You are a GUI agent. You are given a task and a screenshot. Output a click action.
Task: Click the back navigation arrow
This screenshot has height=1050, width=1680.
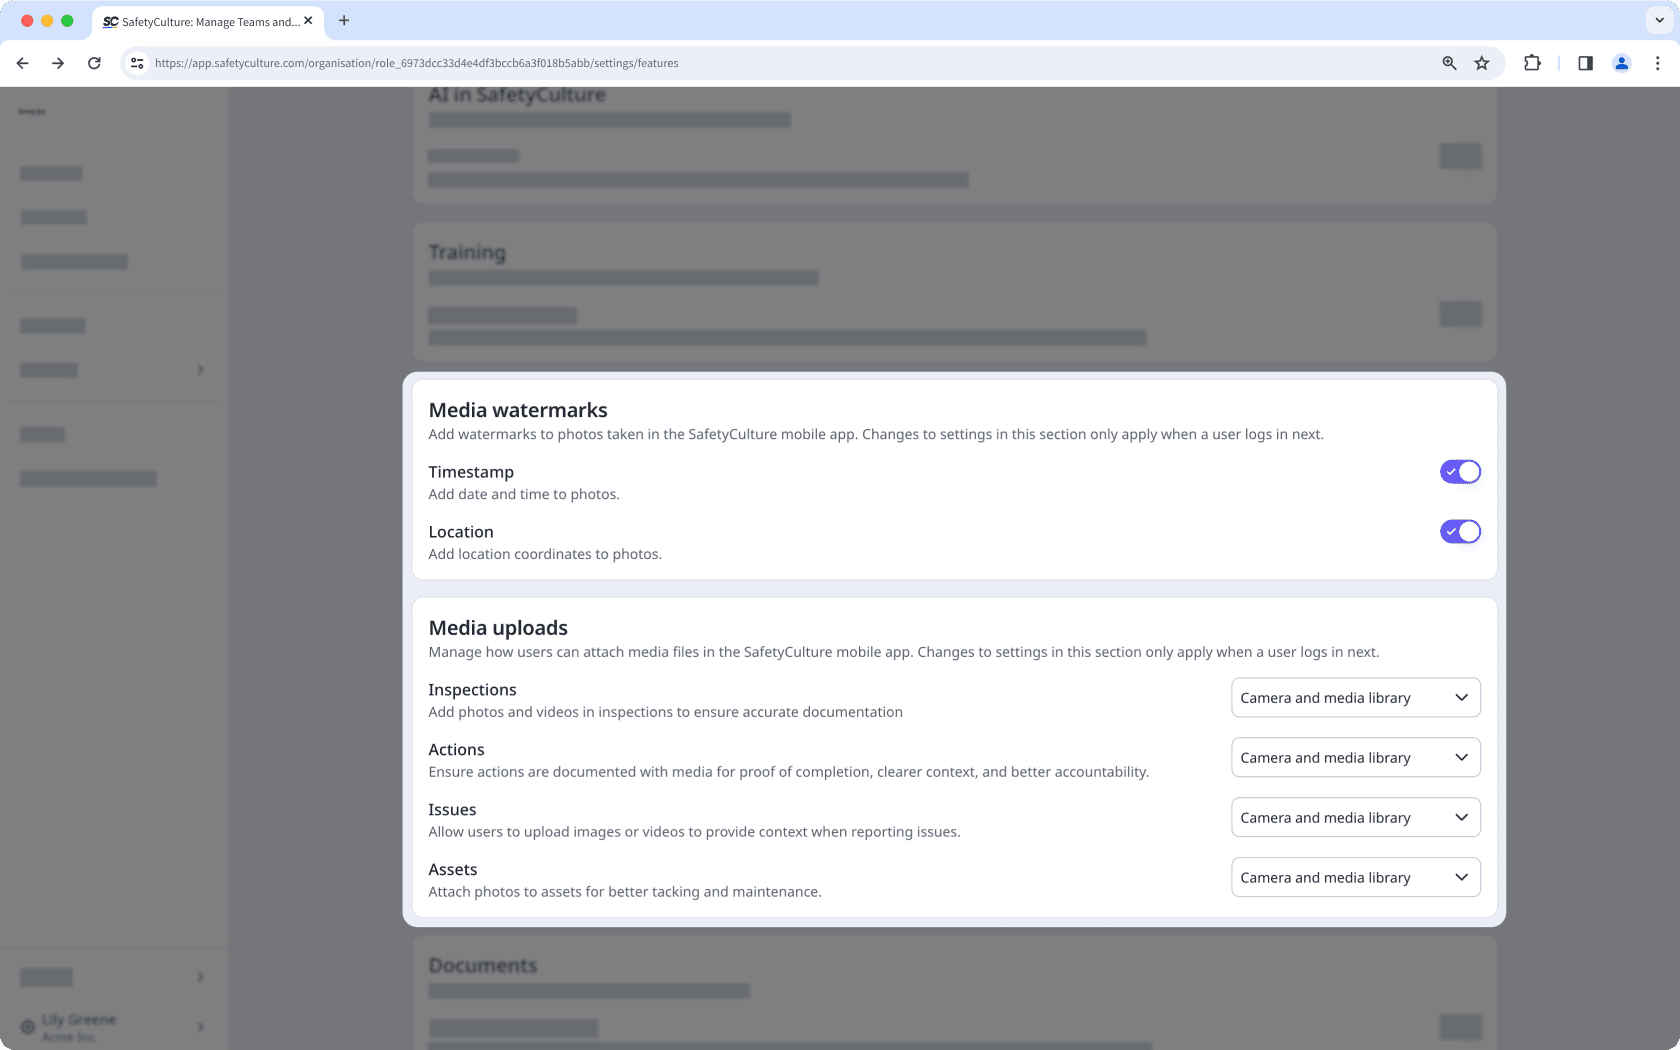tap(22, 62)
